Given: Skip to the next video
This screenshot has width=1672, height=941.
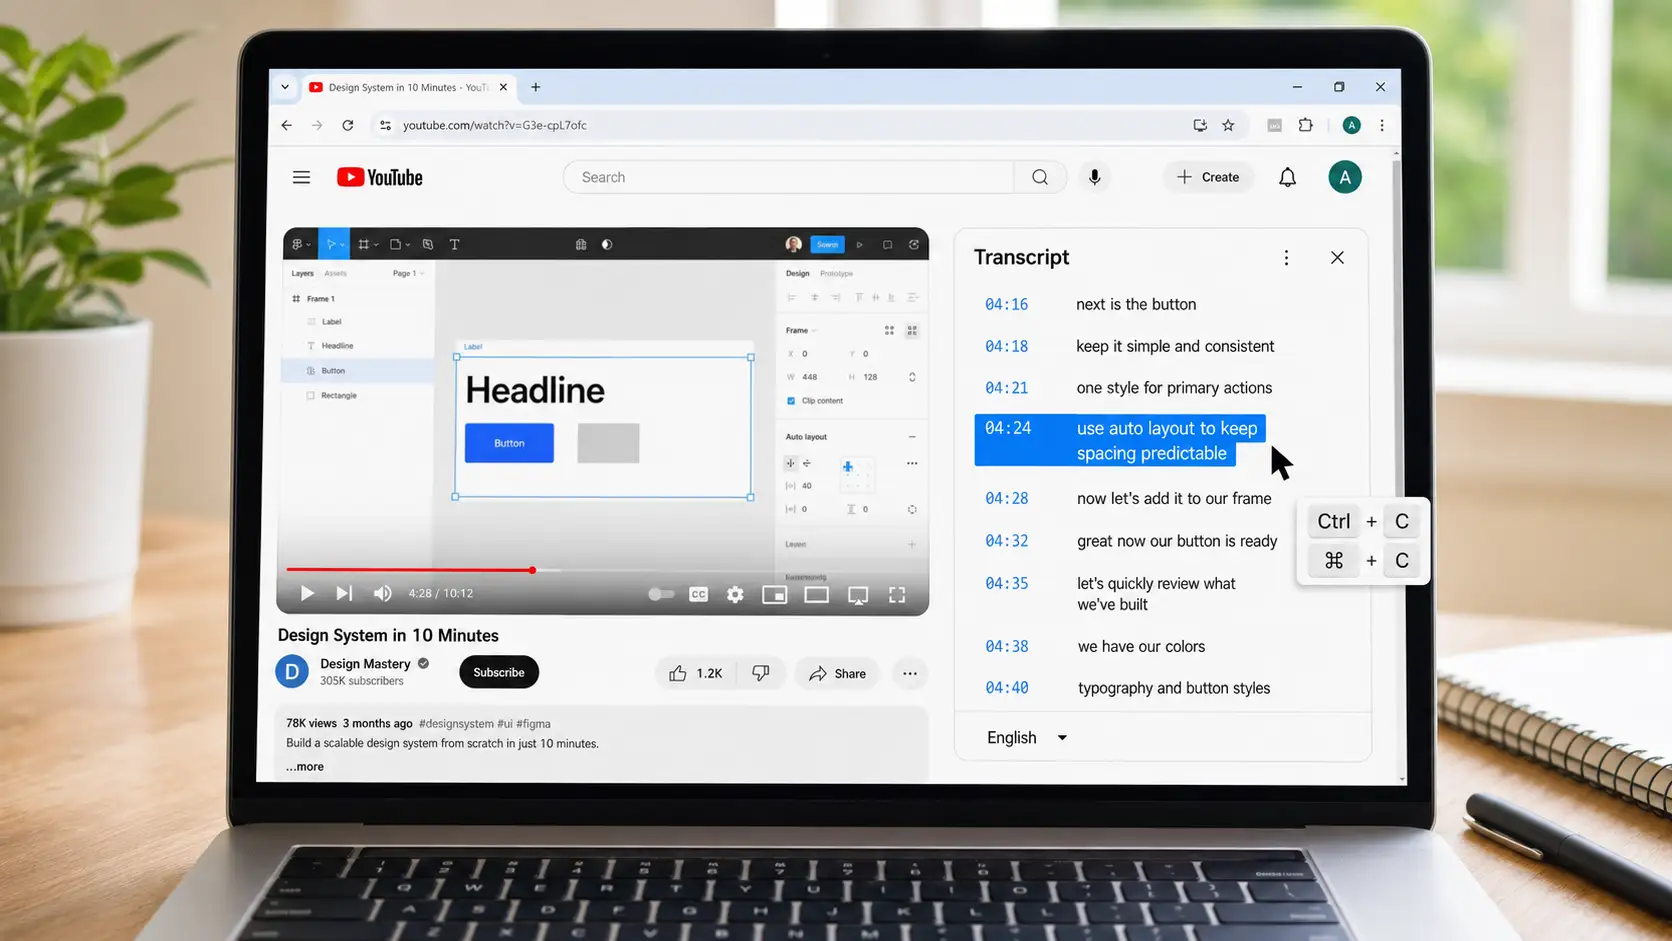Looking at the screenshot, I should (x=344, y=593).
